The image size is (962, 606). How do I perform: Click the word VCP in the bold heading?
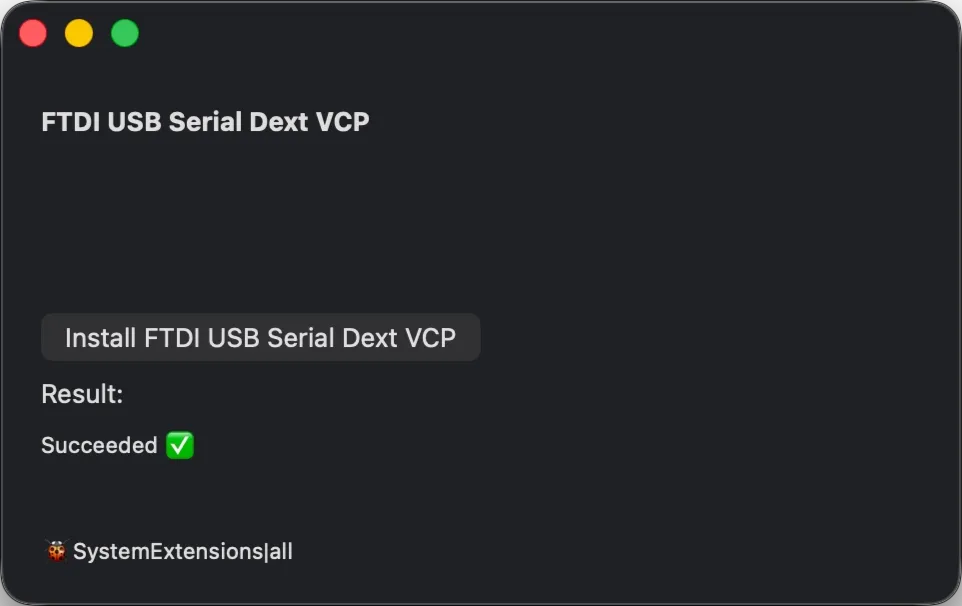click(x=343, y=122)
